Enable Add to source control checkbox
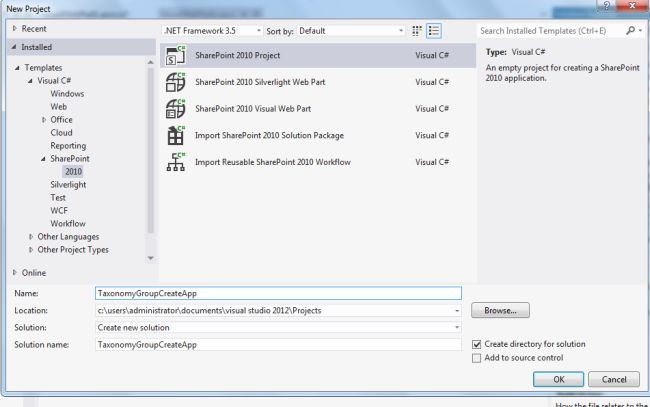 click(477, 358)
